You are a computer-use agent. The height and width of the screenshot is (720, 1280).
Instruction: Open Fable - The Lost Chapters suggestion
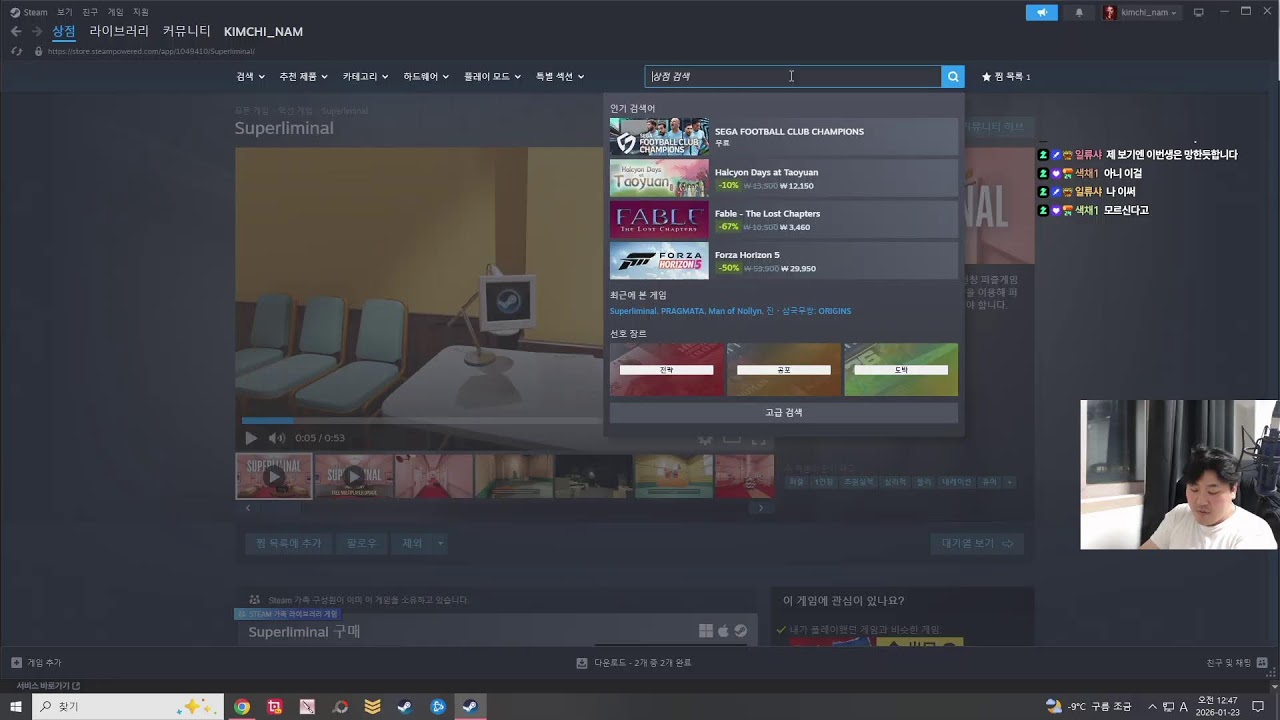tap(784, 220)
